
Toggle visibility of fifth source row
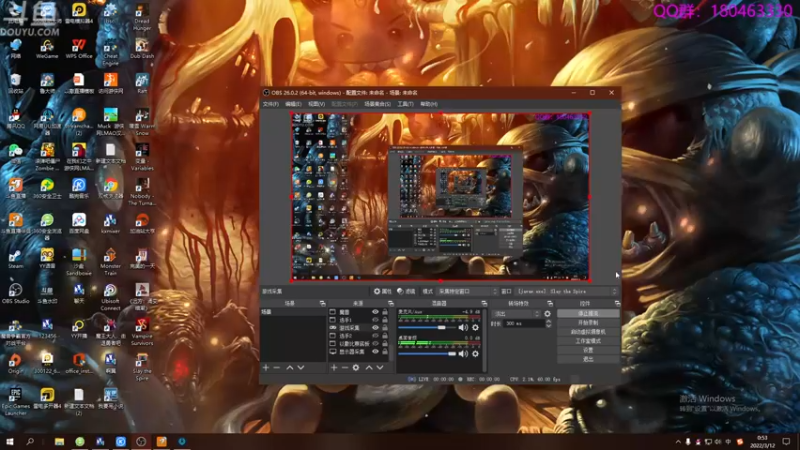pyautogui.click(x=375, y=343)
